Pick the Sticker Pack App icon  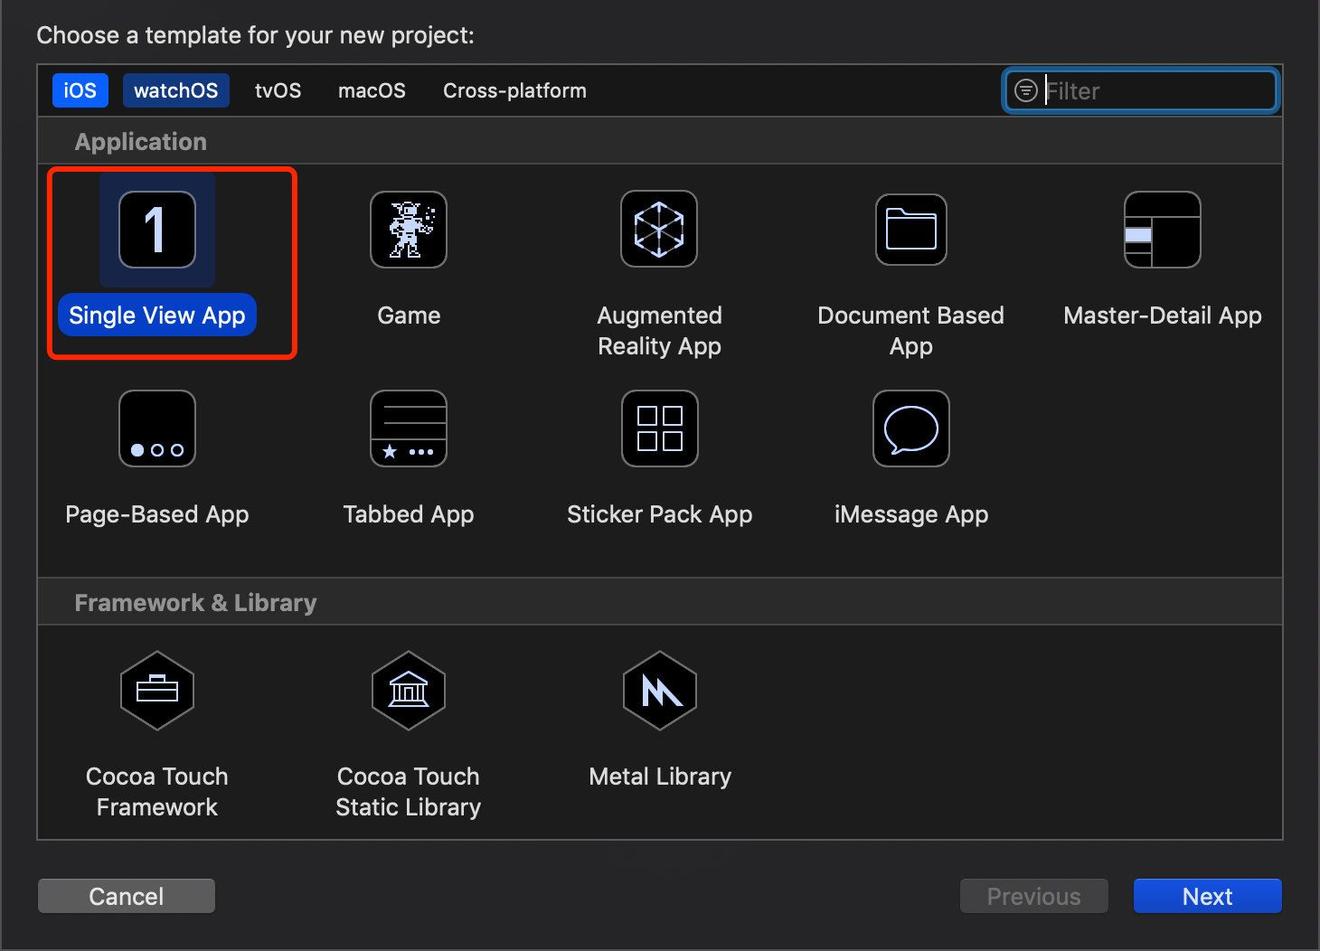click(x=659, y=429)
